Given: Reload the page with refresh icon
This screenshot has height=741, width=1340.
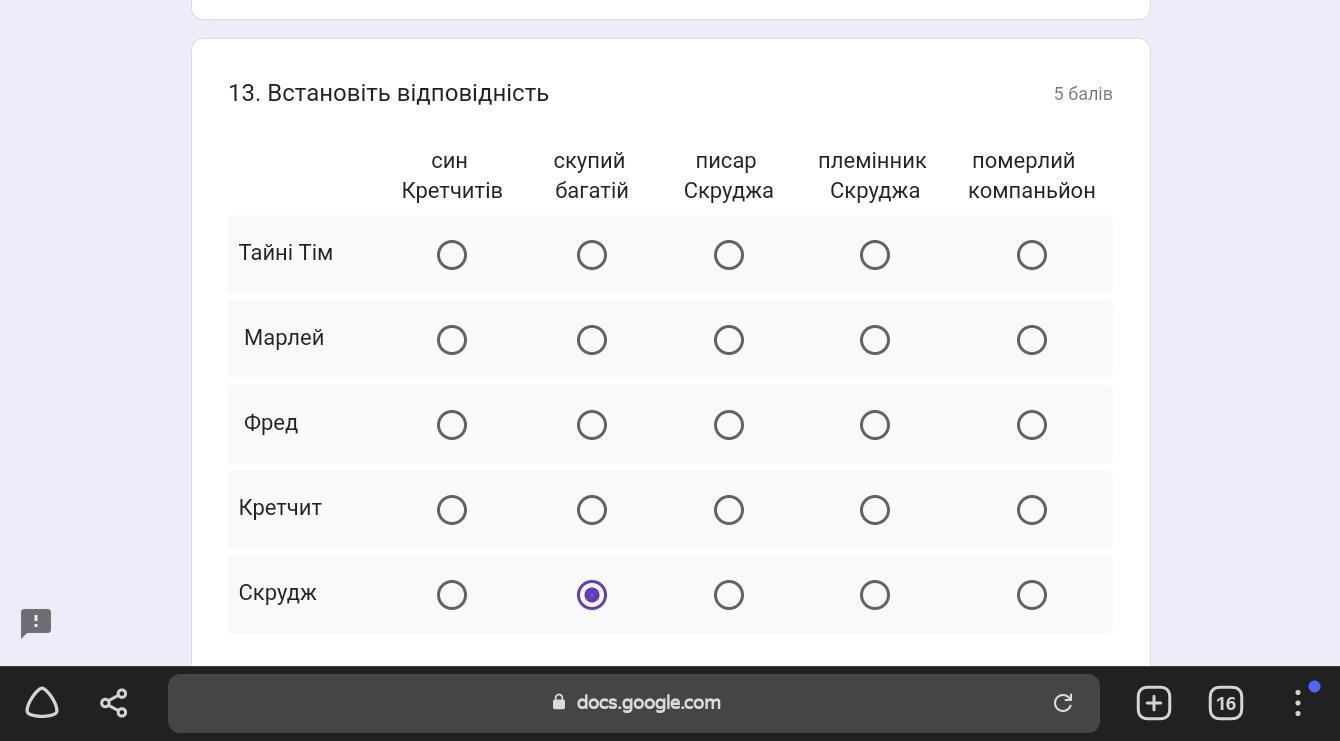Looking at the screenshot, I should [x=1063, y=703].
